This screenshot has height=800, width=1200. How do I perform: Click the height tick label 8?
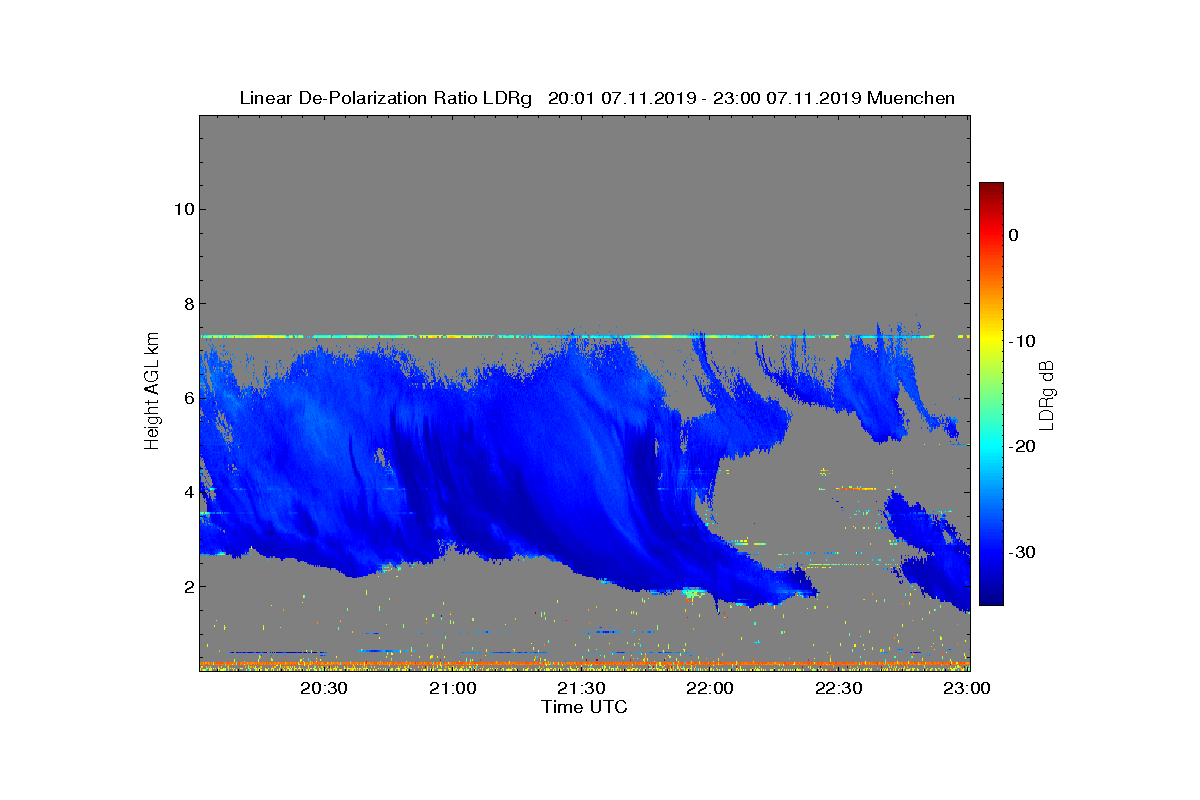pyautogui.click(x=188, y=304)
